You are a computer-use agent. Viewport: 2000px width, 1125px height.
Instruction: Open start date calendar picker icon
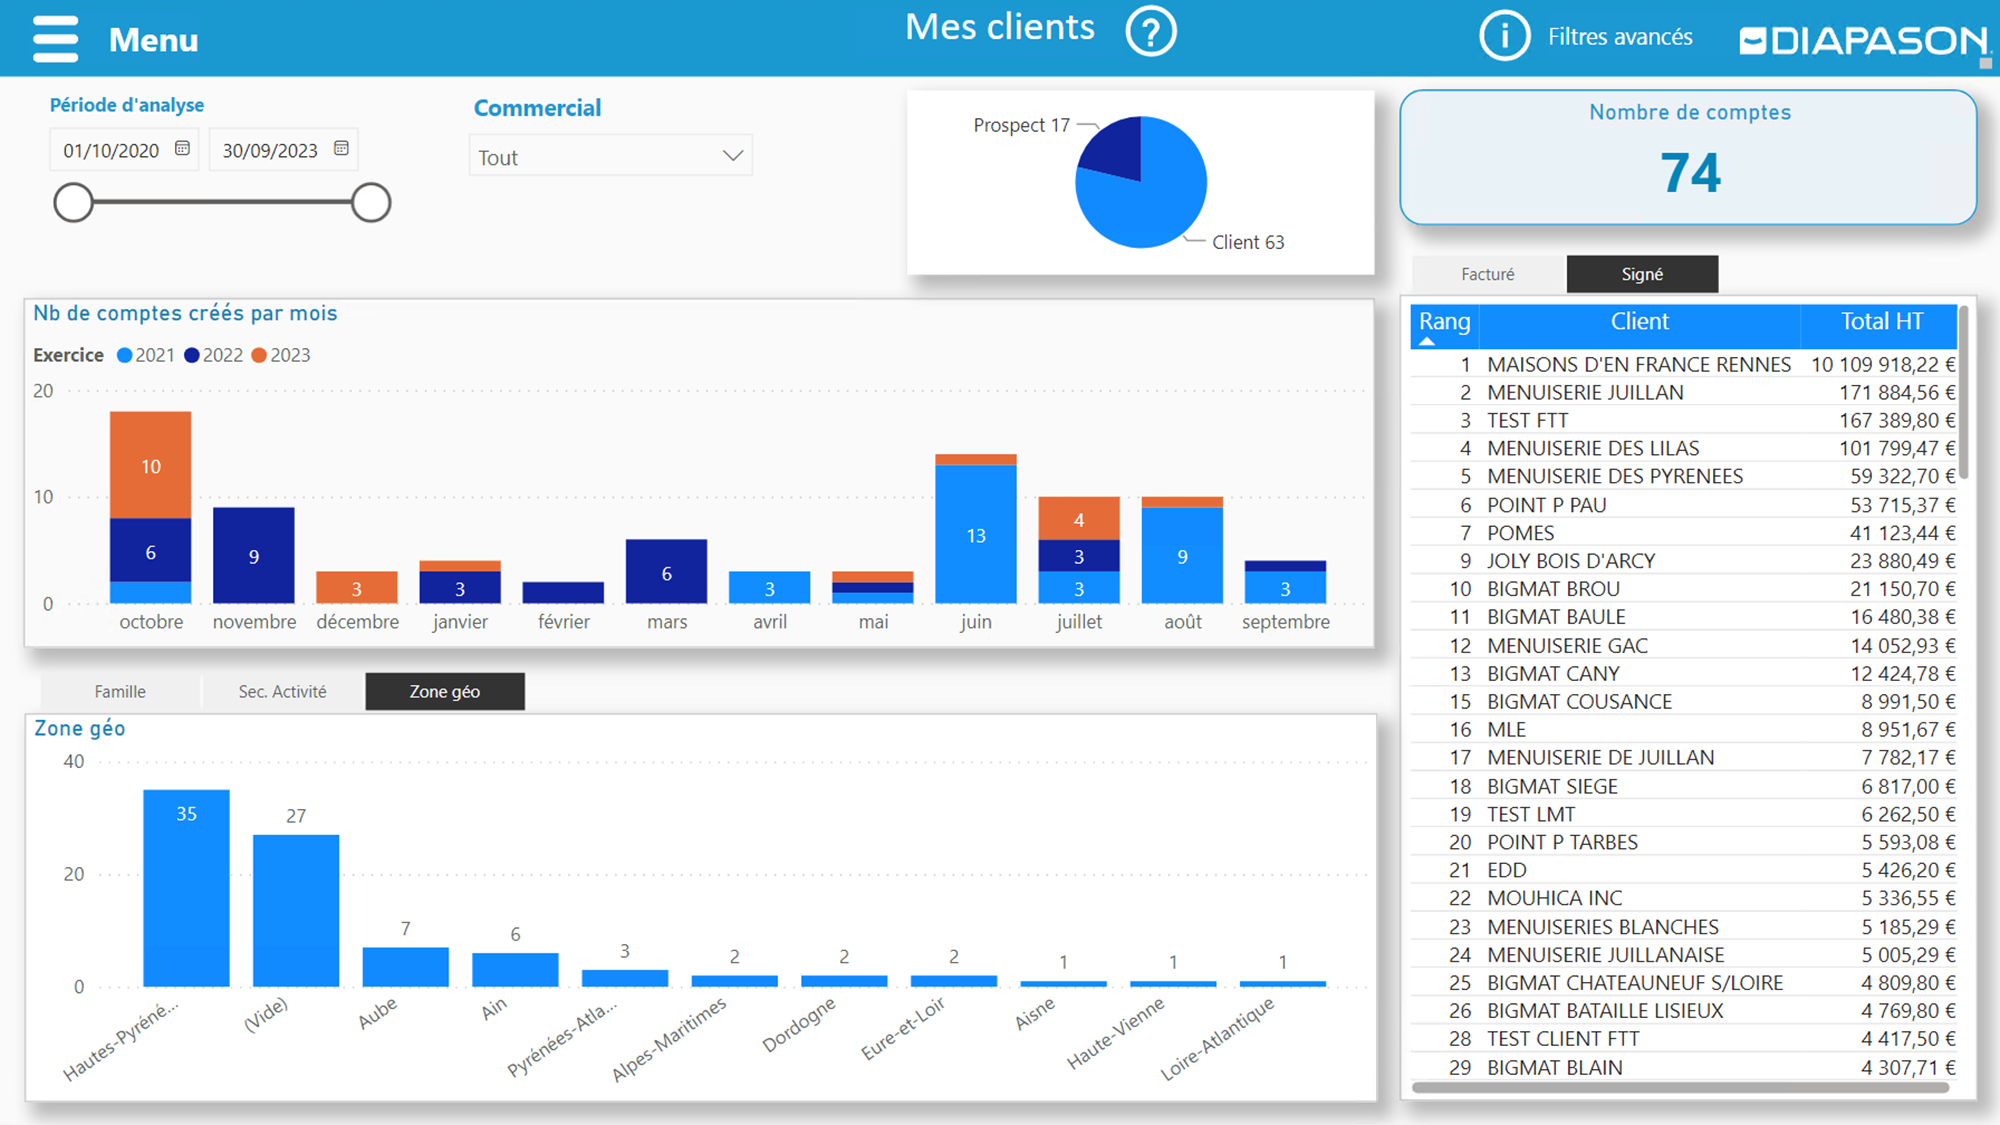(x=182, y=148)
